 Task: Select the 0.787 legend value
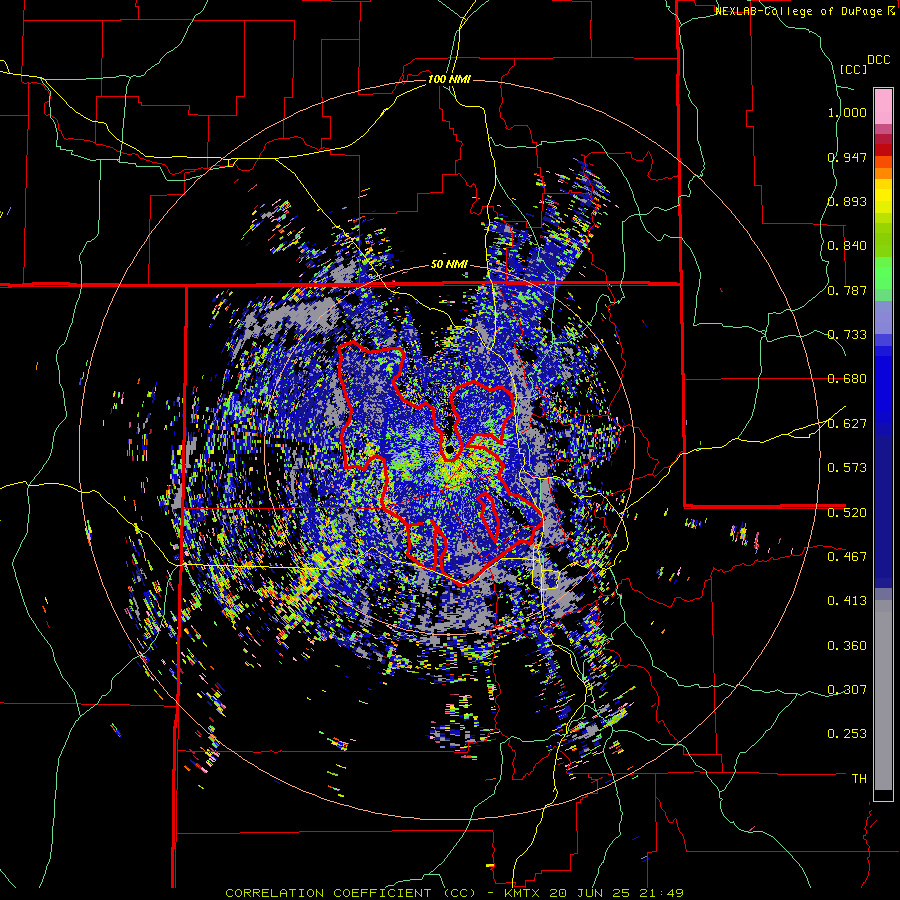[x=847, y=290]
